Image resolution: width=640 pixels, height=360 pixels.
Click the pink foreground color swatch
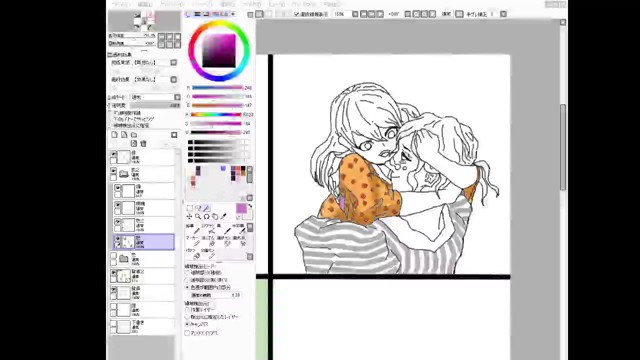(241, 209)
